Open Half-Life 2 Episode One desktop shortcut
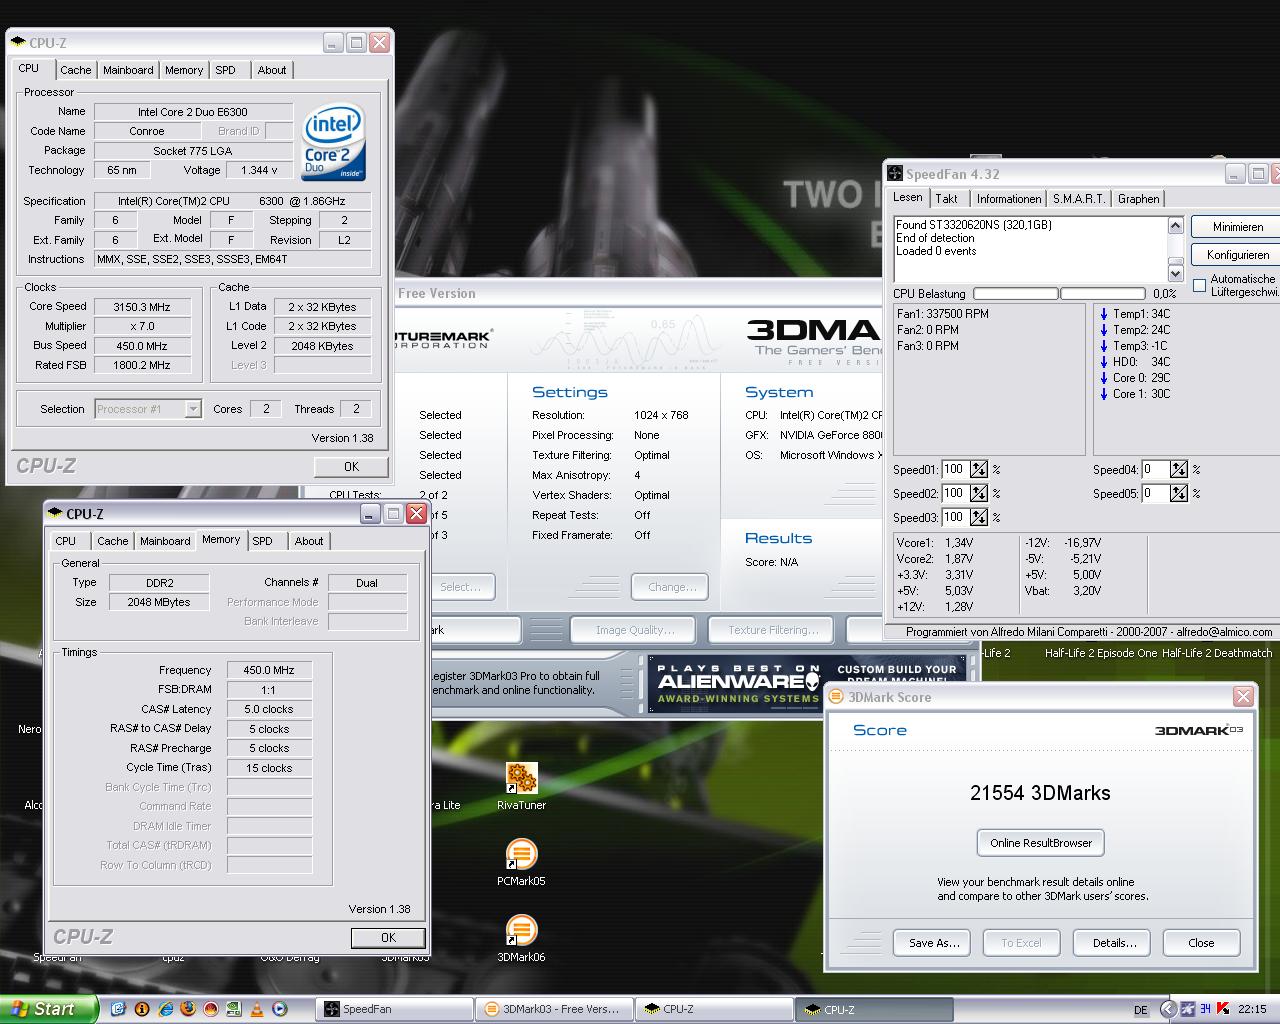 tap(1100, 653)
